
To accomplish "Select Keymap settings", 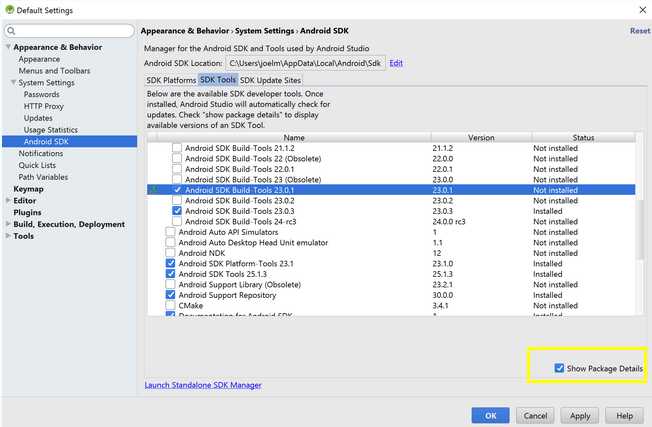I will [28, 189].
